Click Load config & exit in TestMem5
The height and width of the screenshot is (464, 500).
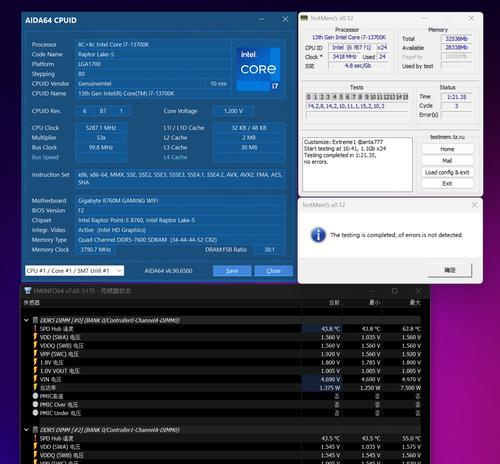pos(447,172)
